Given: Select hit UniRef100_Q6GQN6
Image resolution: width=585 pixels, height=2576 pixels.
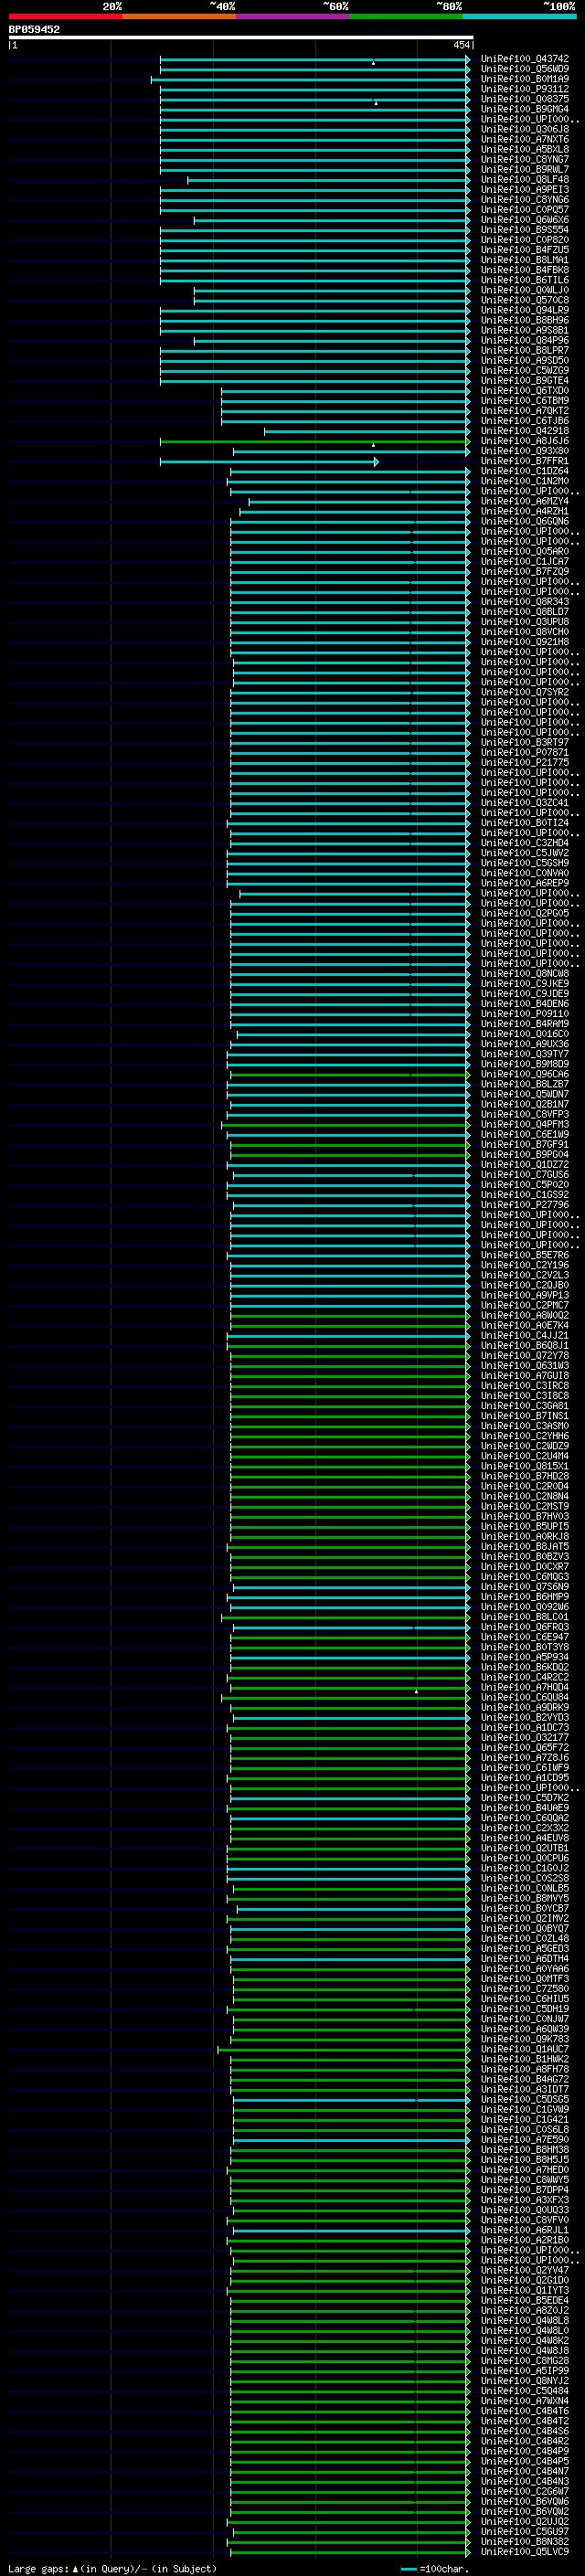Looking at the screenshot, I should coord(525,521).
